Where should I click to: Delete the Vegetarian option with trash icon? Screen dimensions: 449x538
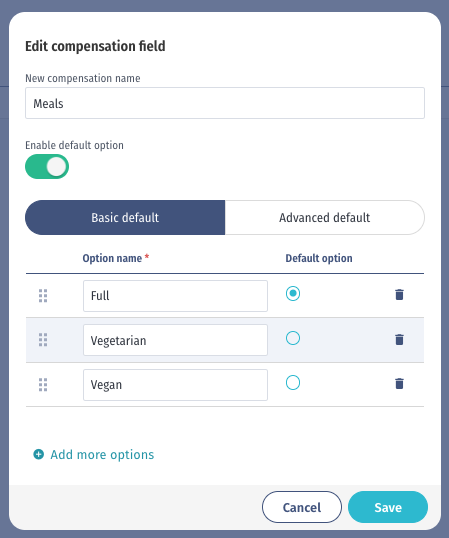point(399,339)
